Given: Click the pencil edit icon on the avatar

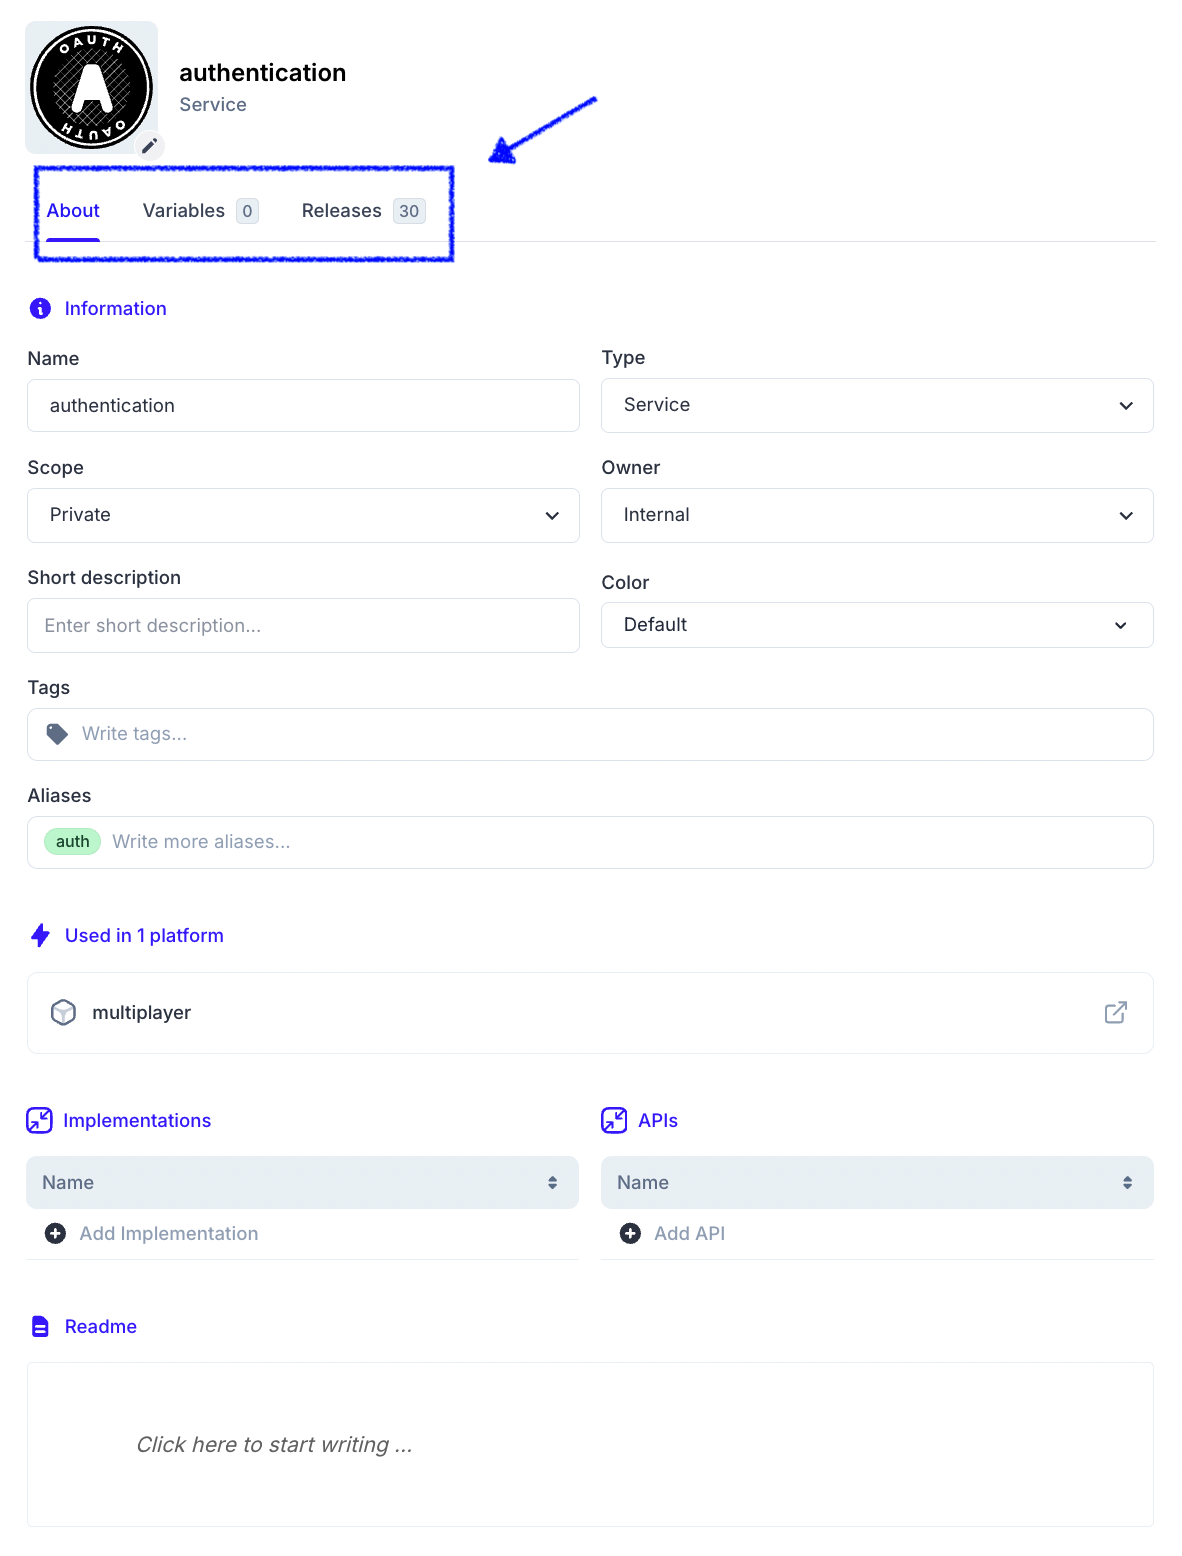Looking at the screenshot, I should (149, 146).
